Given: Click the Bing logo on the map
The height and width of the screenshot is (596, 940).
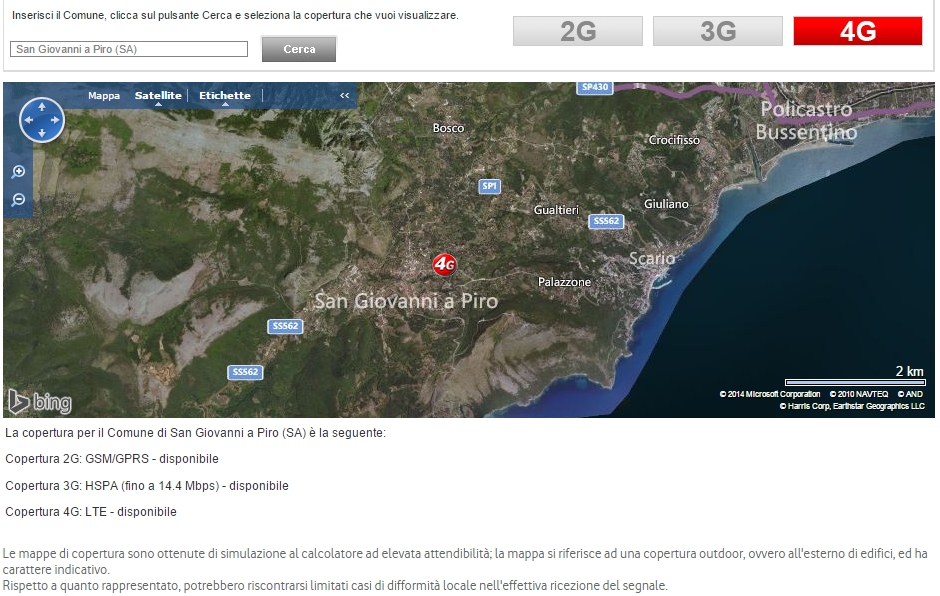Looking at the screenshot, I should pos(40,402).
